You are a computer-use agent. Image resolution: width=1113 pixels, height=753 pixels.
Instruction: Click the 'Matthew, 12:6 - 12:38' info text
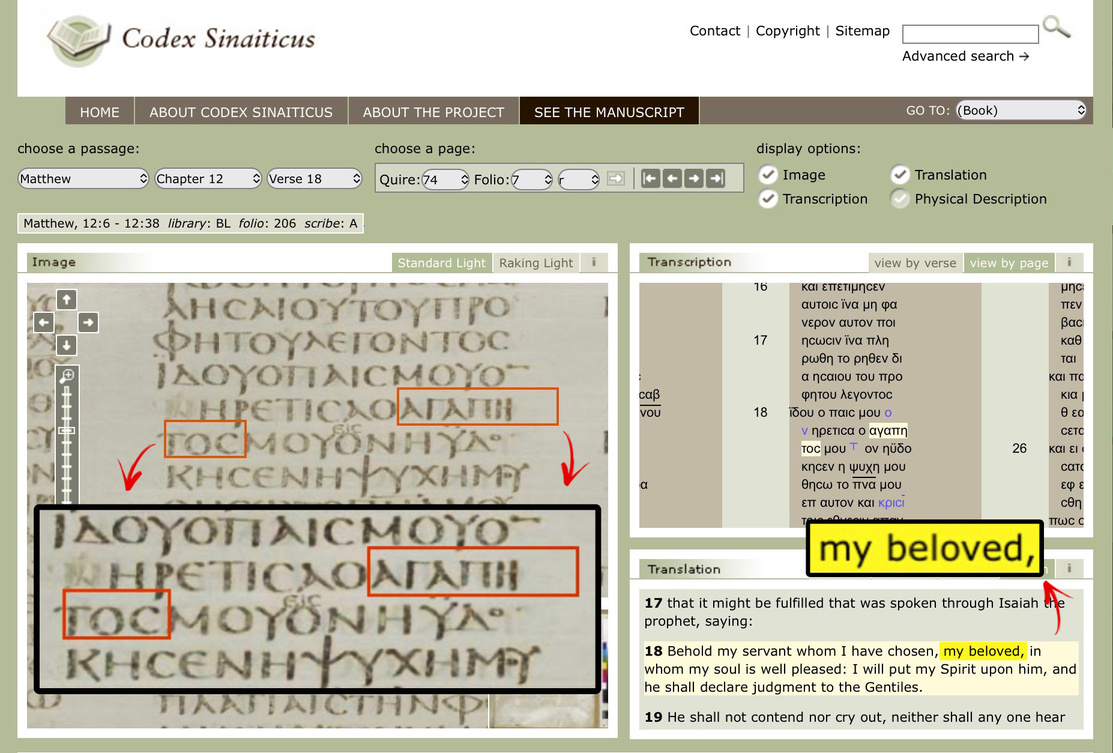[x=91, y=224]
